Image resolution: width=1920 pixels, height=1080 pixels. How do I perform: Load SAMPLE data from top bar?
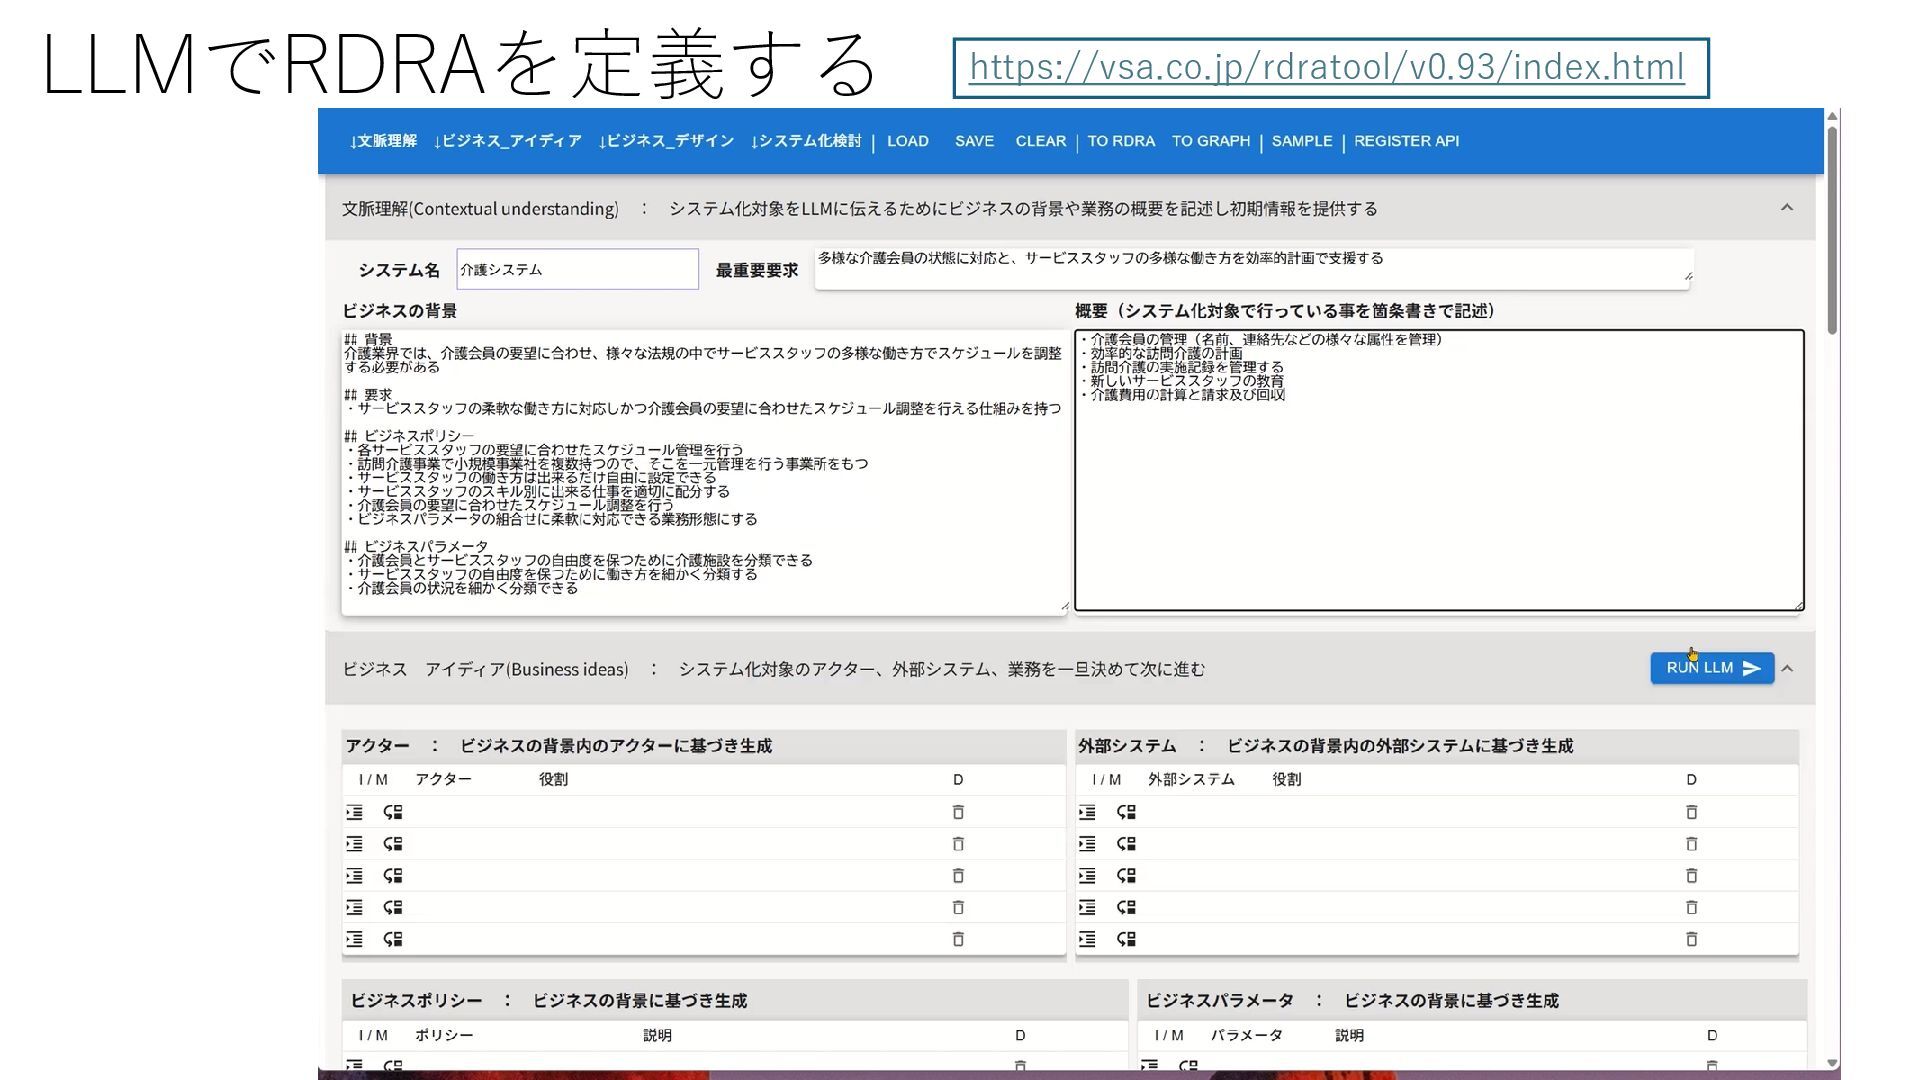1302,141
